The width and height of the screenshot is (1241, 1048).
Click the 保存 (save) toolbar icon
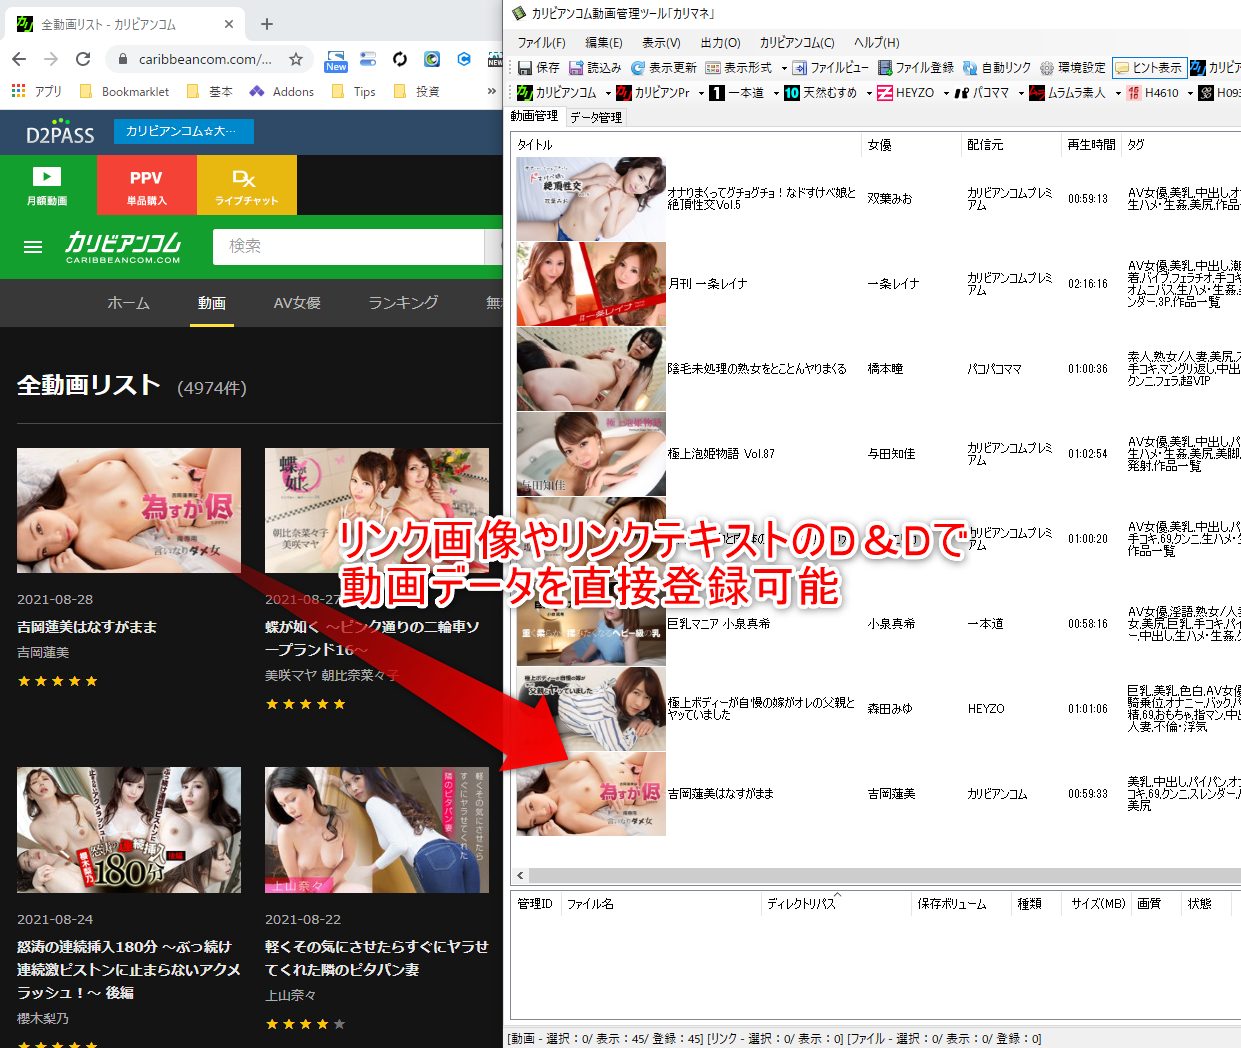tap(525, 68)
